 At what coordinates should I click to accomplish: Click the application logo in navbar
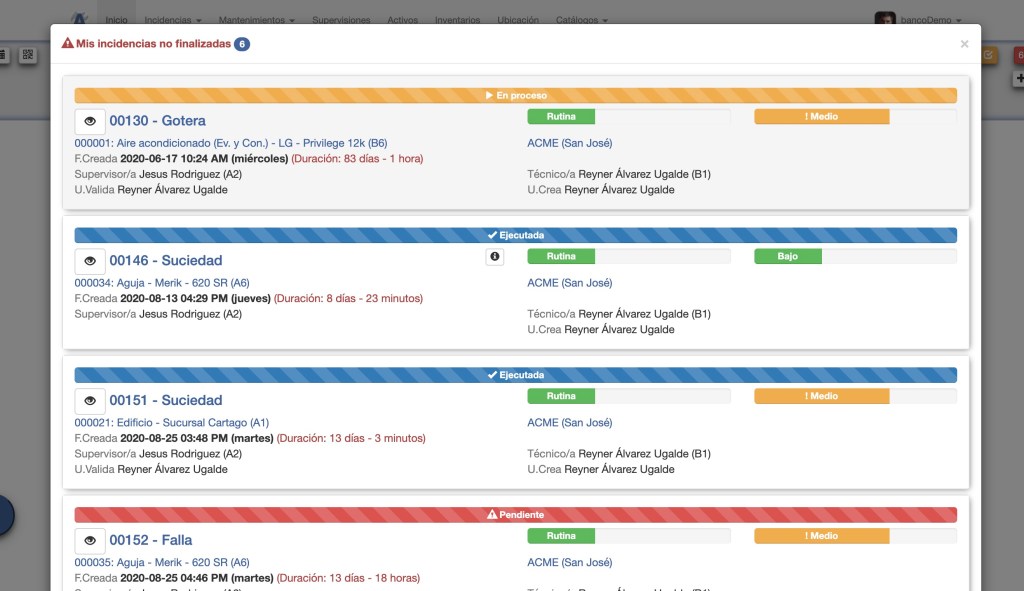coord(80,18)
